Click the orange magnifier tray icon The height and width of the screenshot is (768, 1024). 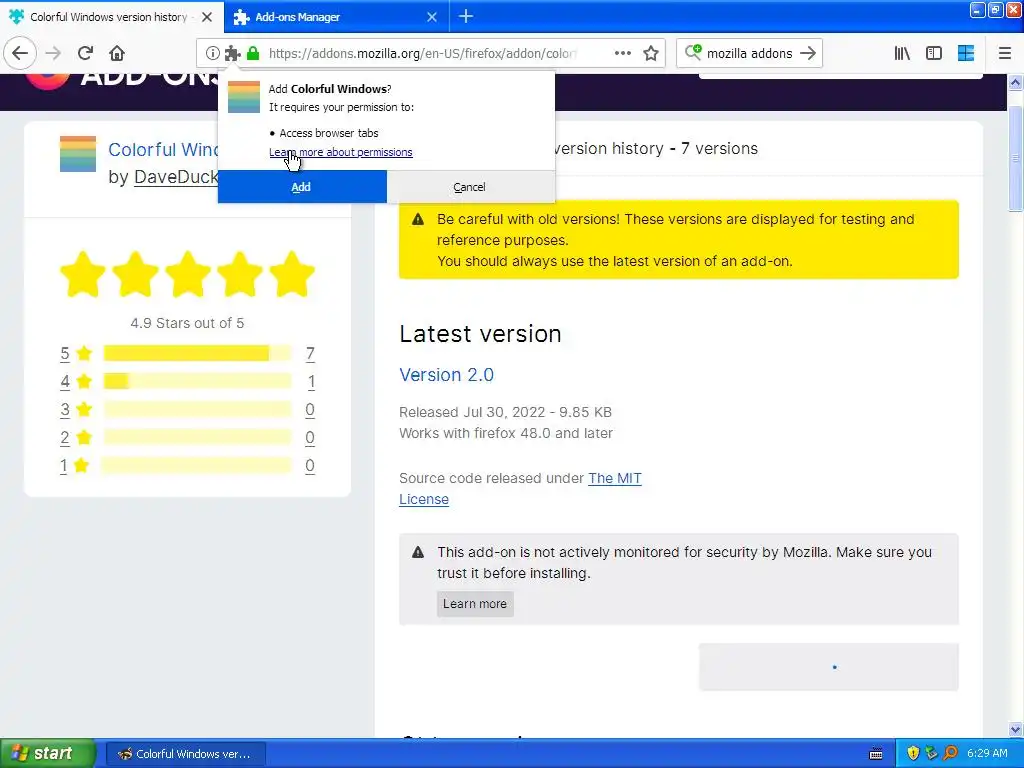pos(950,754)
